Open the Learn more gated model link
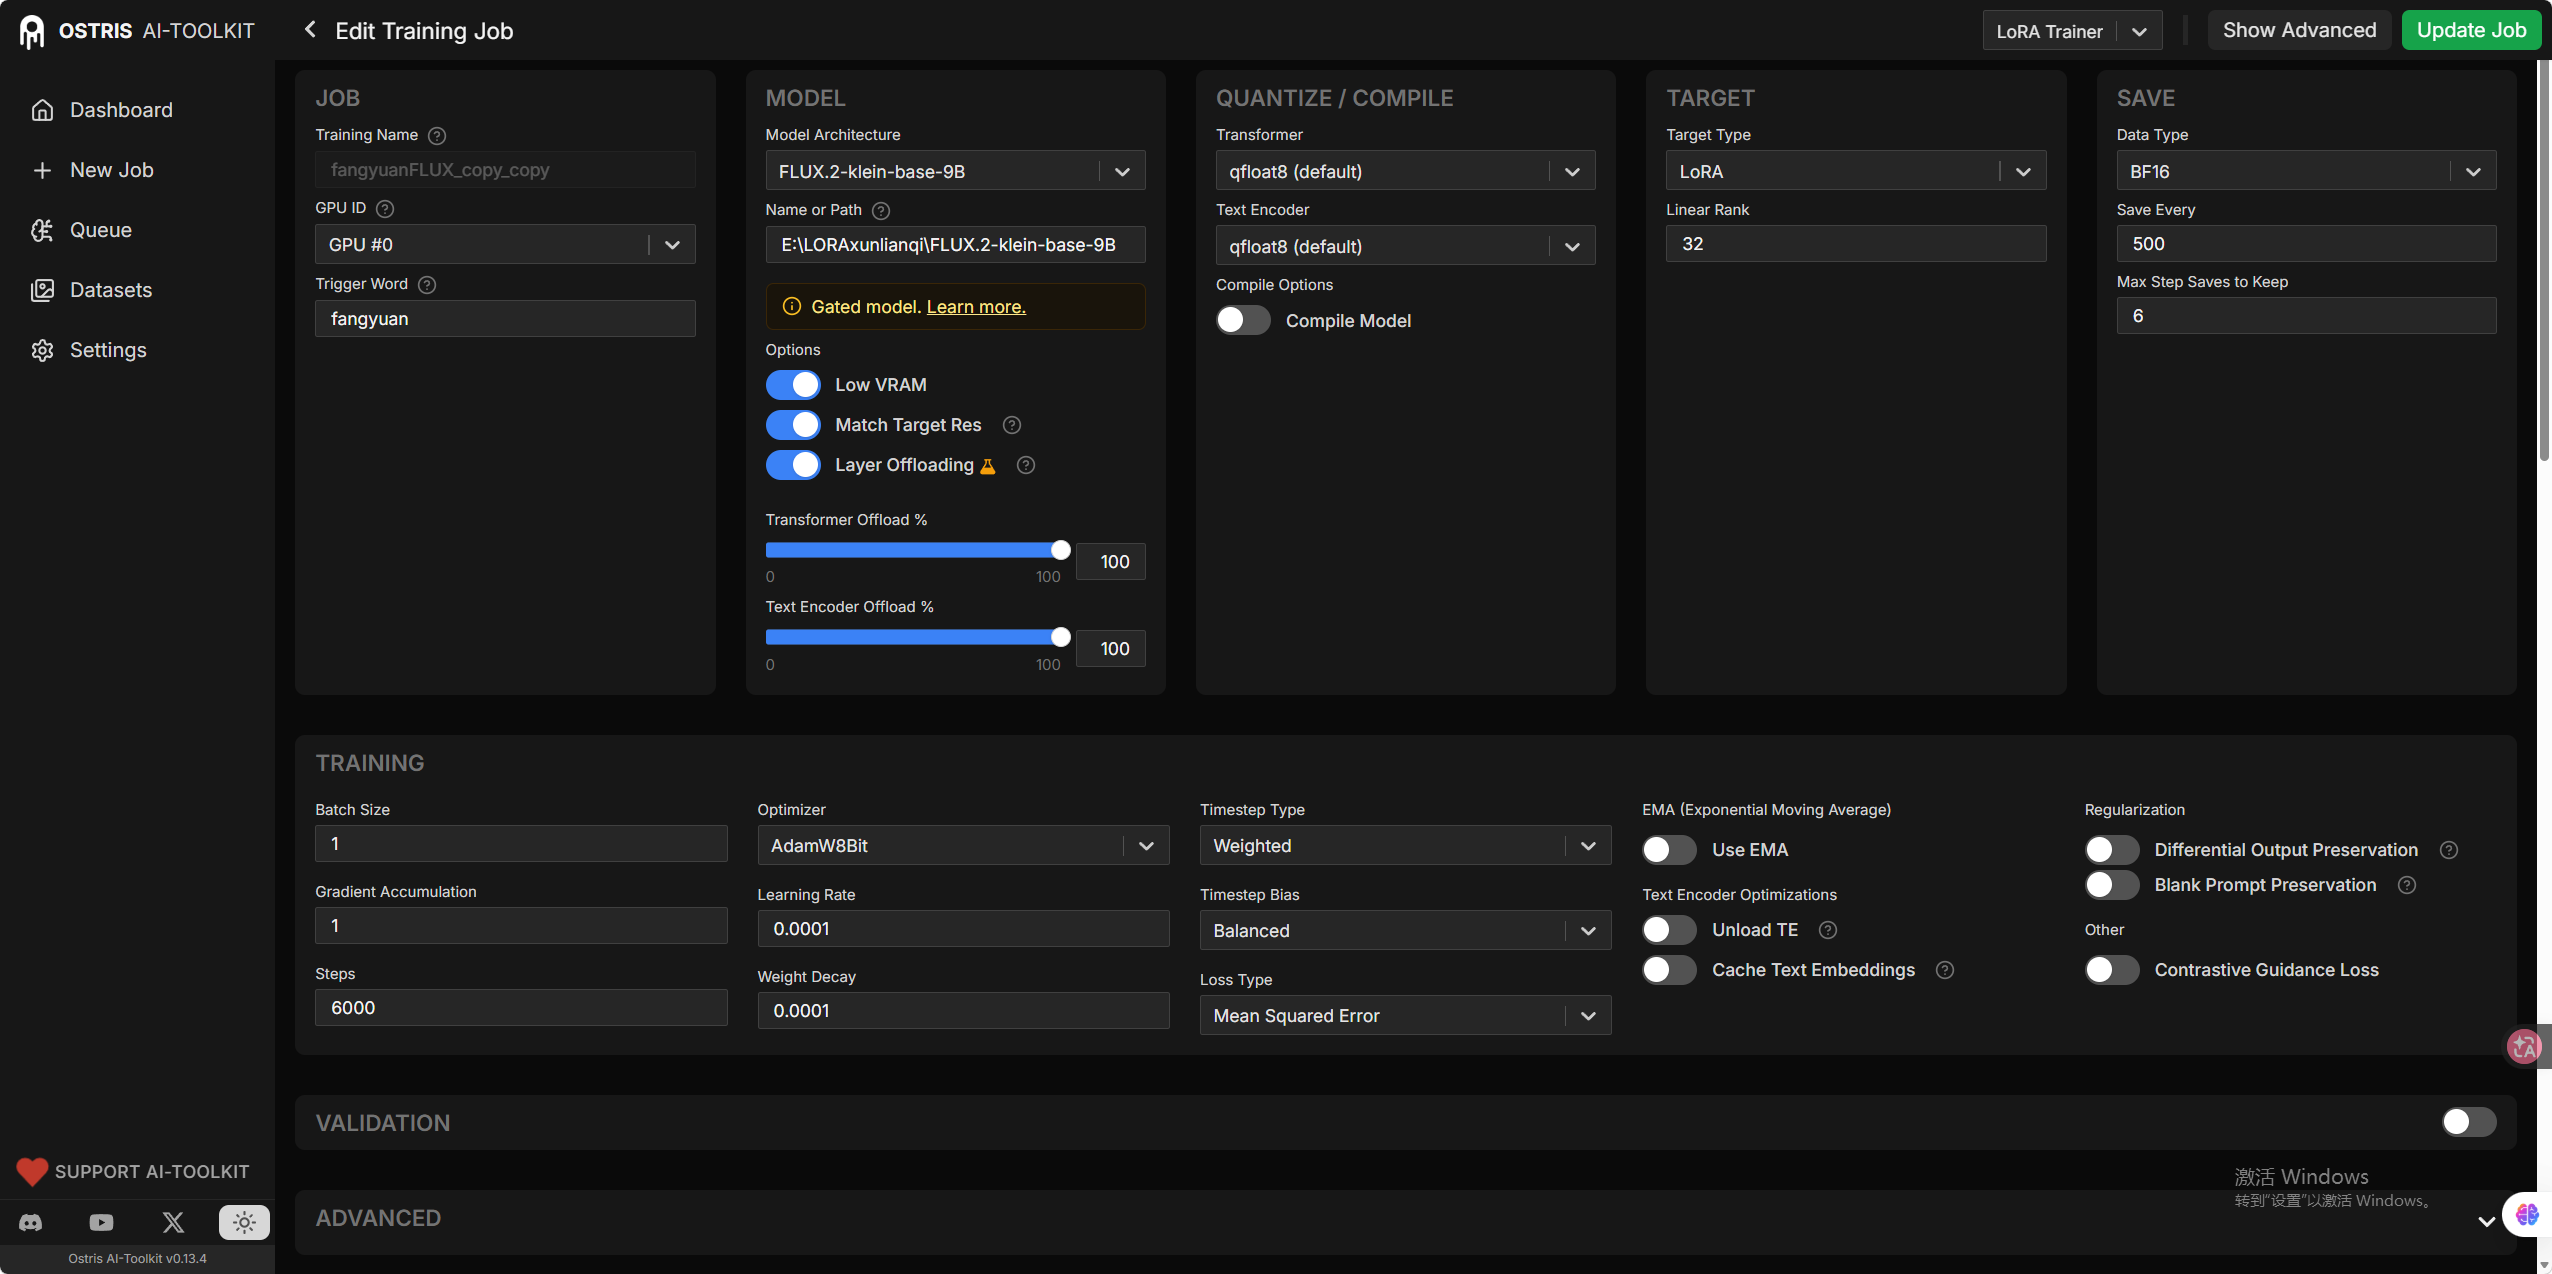The image size is (2552, 1274). point(976,307)
